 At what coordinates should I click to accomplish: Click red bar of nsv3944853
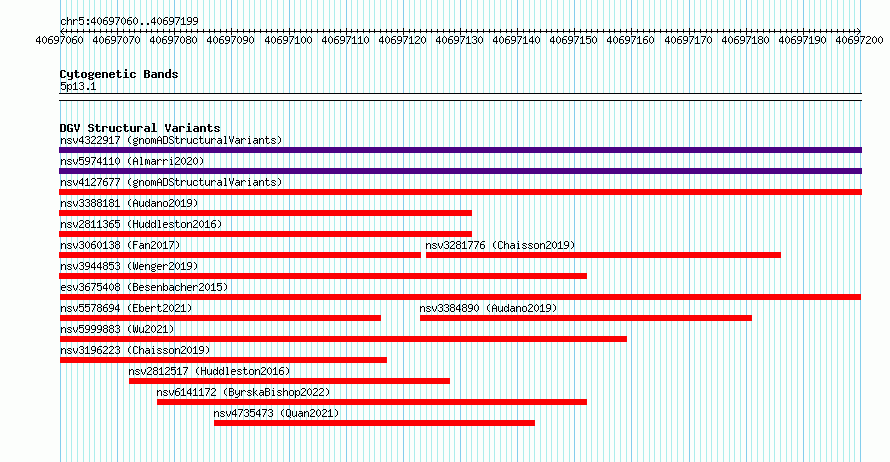323,276
